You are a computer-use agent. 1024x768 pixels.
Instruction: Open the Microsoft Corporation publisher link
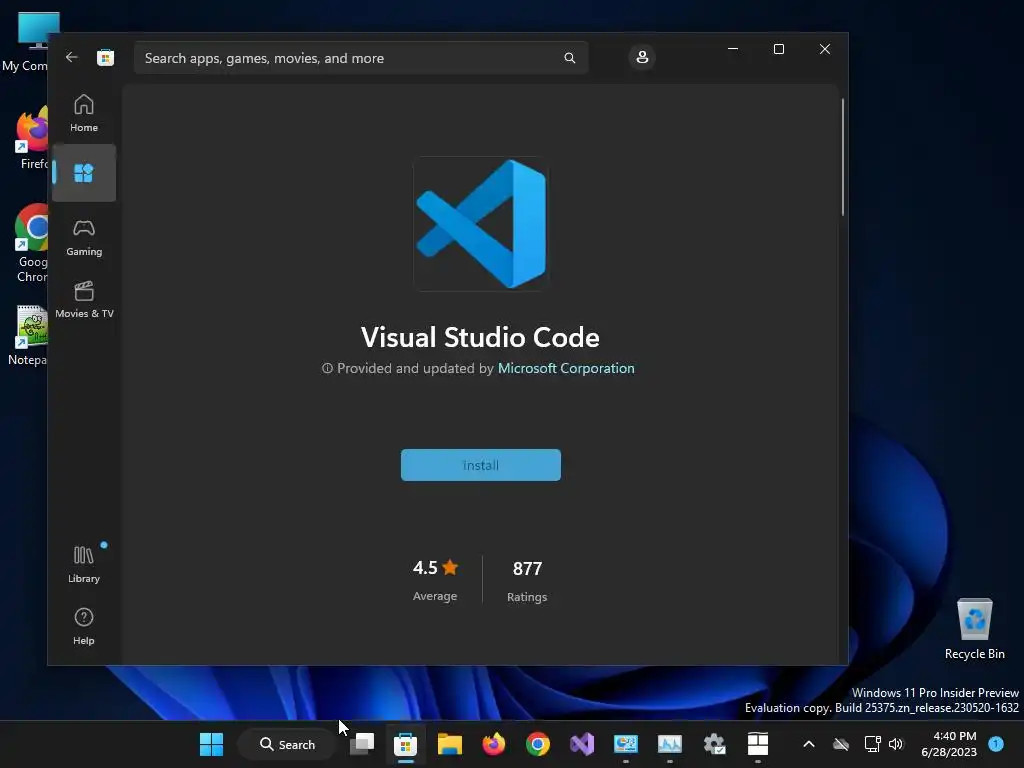(566, 368)
